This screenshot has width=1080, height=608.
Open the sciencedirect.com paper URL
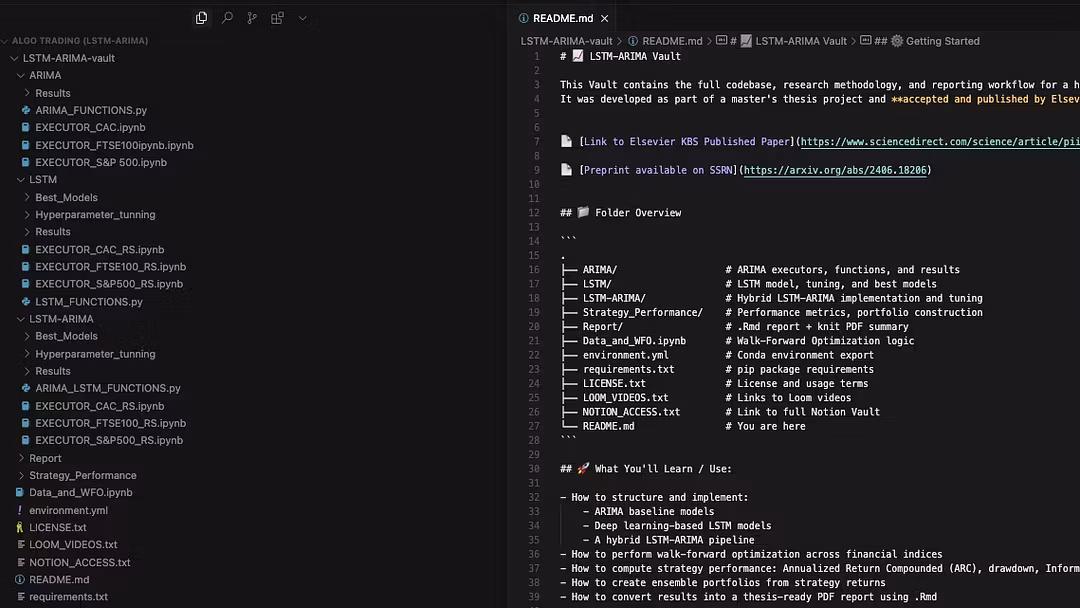[939, 142]
